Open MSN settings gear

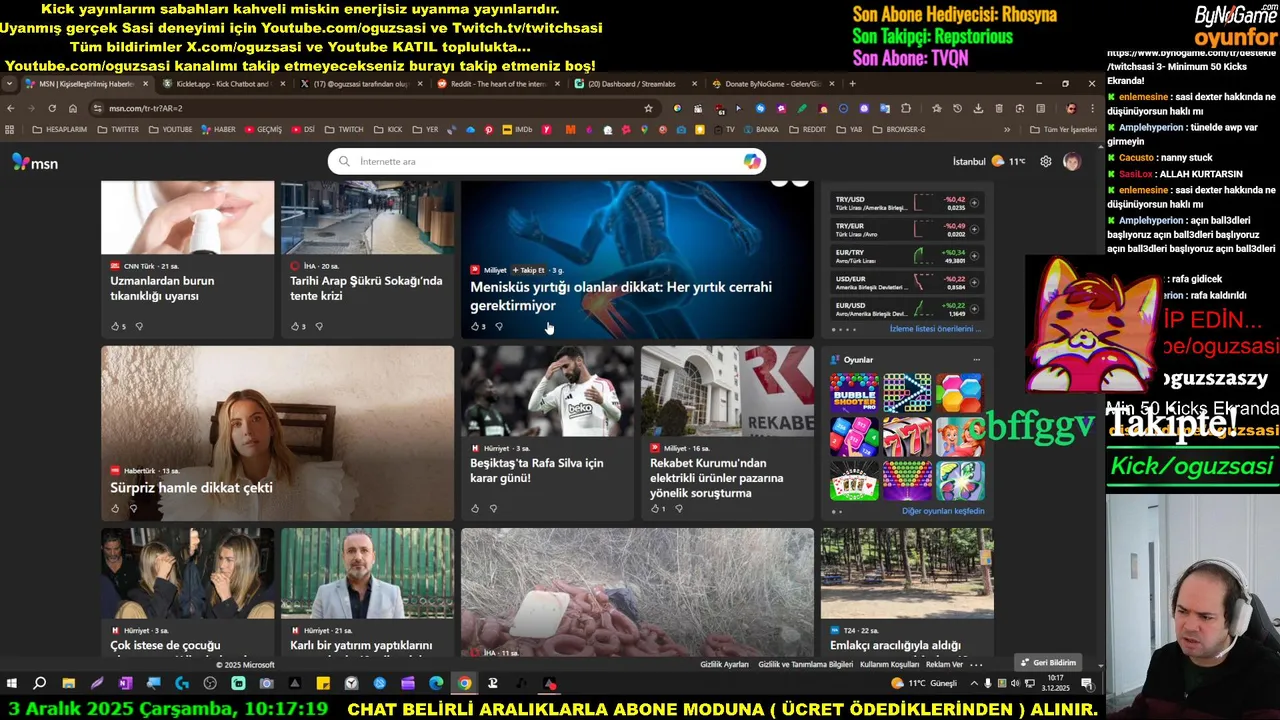click(1046, 161)
